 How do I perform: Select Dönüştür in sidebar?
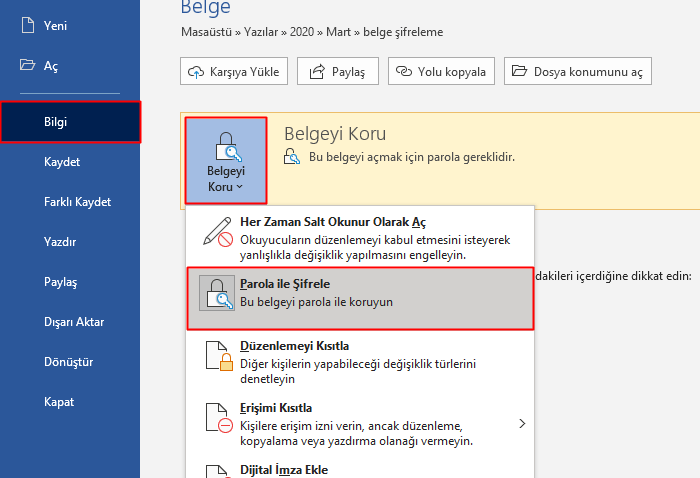pyautogui.click(x=68, y=362)
